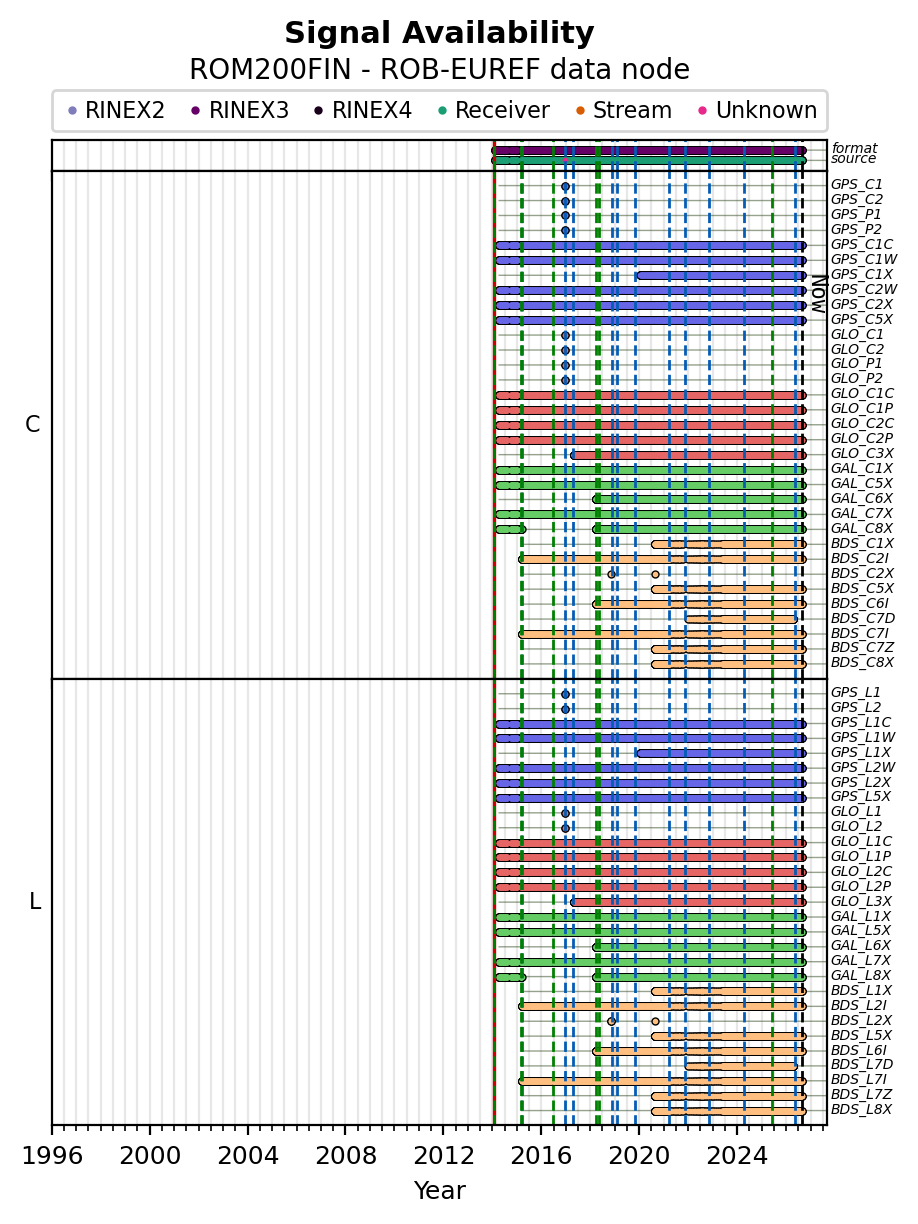Click the Signal Availability title
The width and height of the screenshot is (918, 1224).
coord(439,34)
